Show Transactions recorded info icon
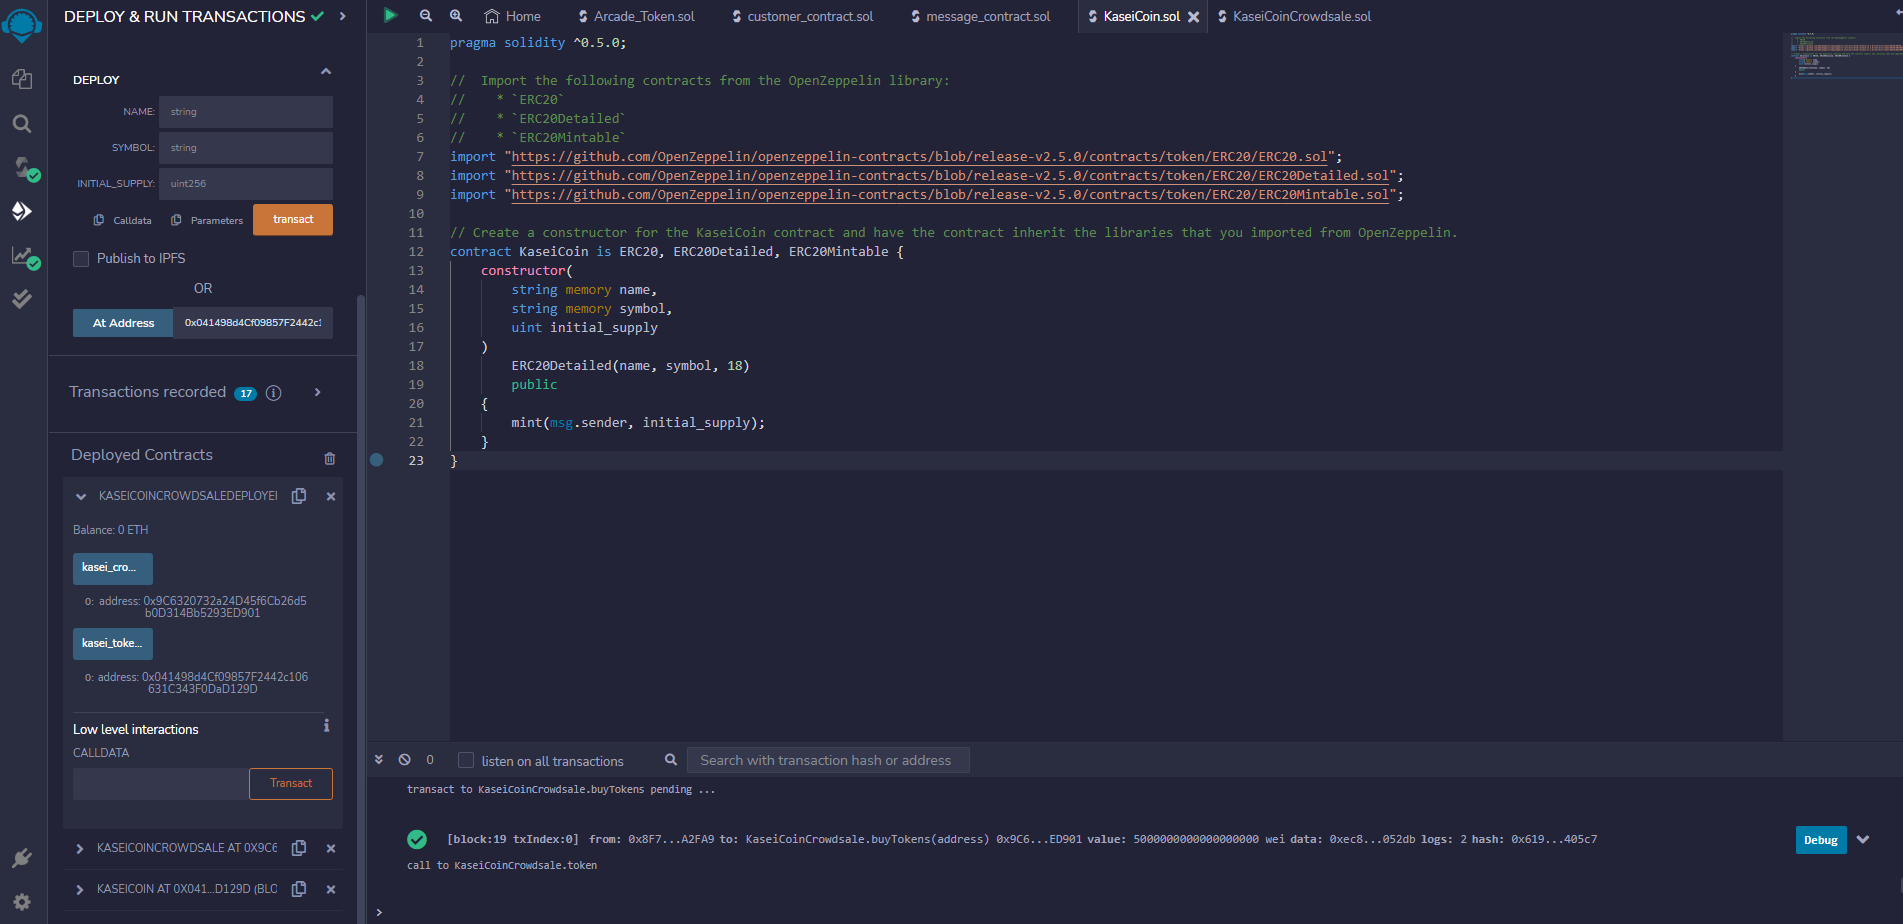Viewport: 1903px width, 924px height. pyautogui.click(x=274, y=393)
